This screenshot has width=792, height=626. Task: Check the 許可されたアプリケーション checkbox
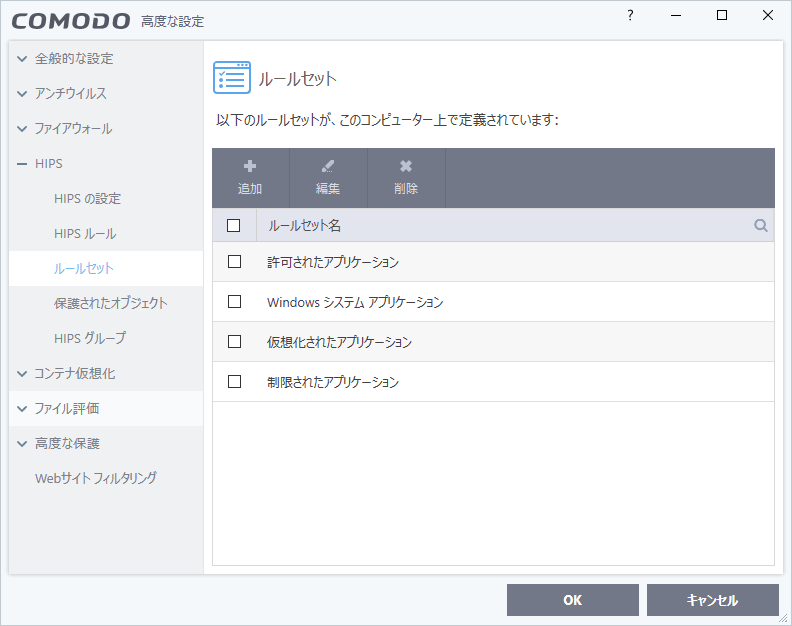[x=235, y=262]
